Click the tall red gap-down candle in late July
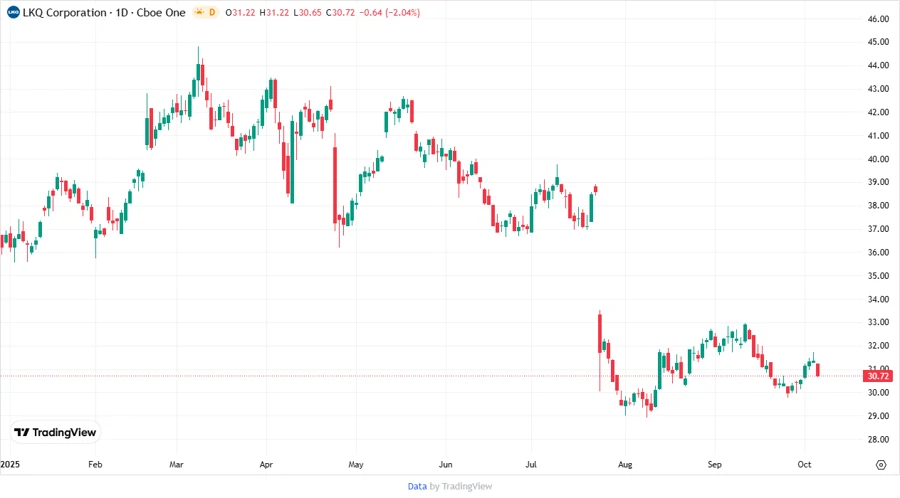900x498 pixels. [599, 333]
